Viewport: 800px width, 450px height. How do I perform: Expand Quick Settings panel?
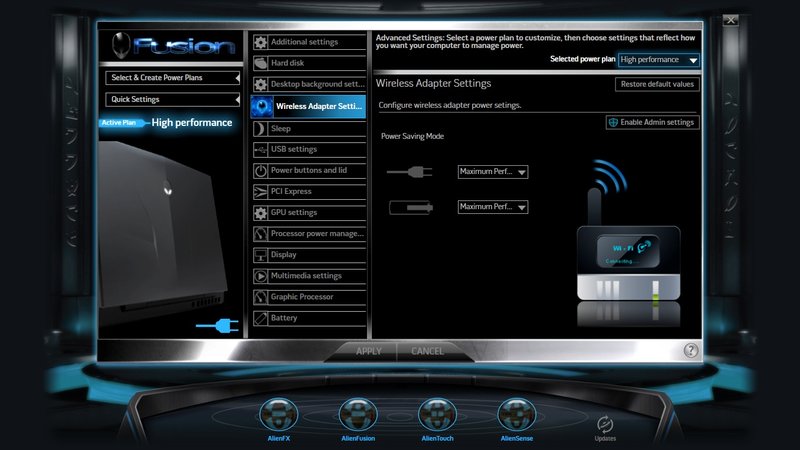172,99
